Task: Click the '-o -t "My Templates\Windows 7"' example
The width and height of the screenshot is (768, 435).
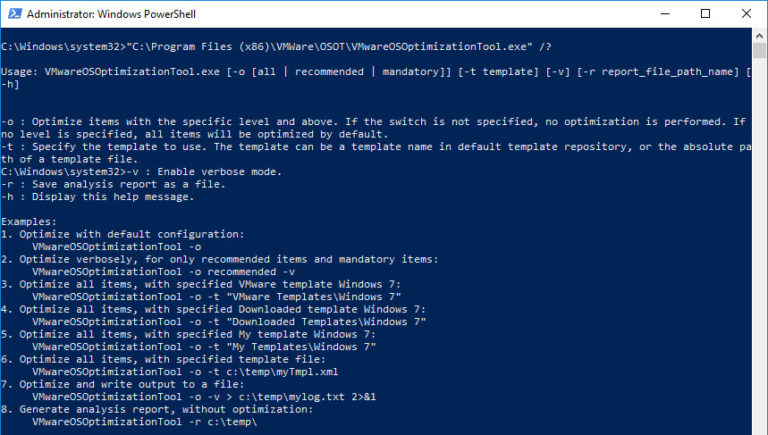Action: 204,347
